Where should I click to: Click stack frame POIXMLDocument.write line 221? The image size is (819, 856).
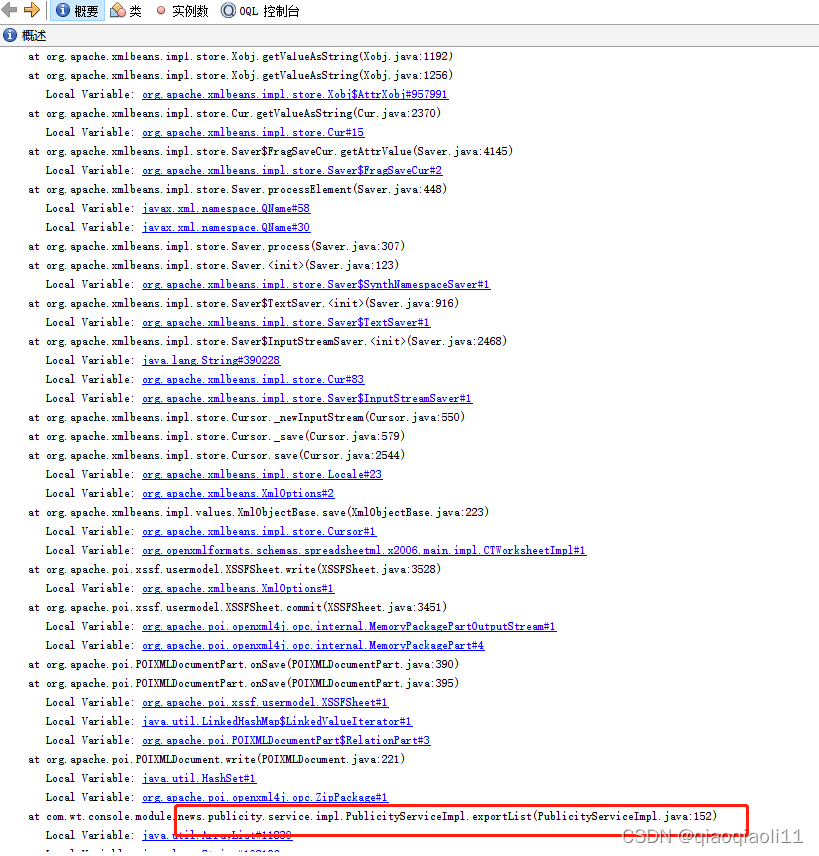point(216,759)
